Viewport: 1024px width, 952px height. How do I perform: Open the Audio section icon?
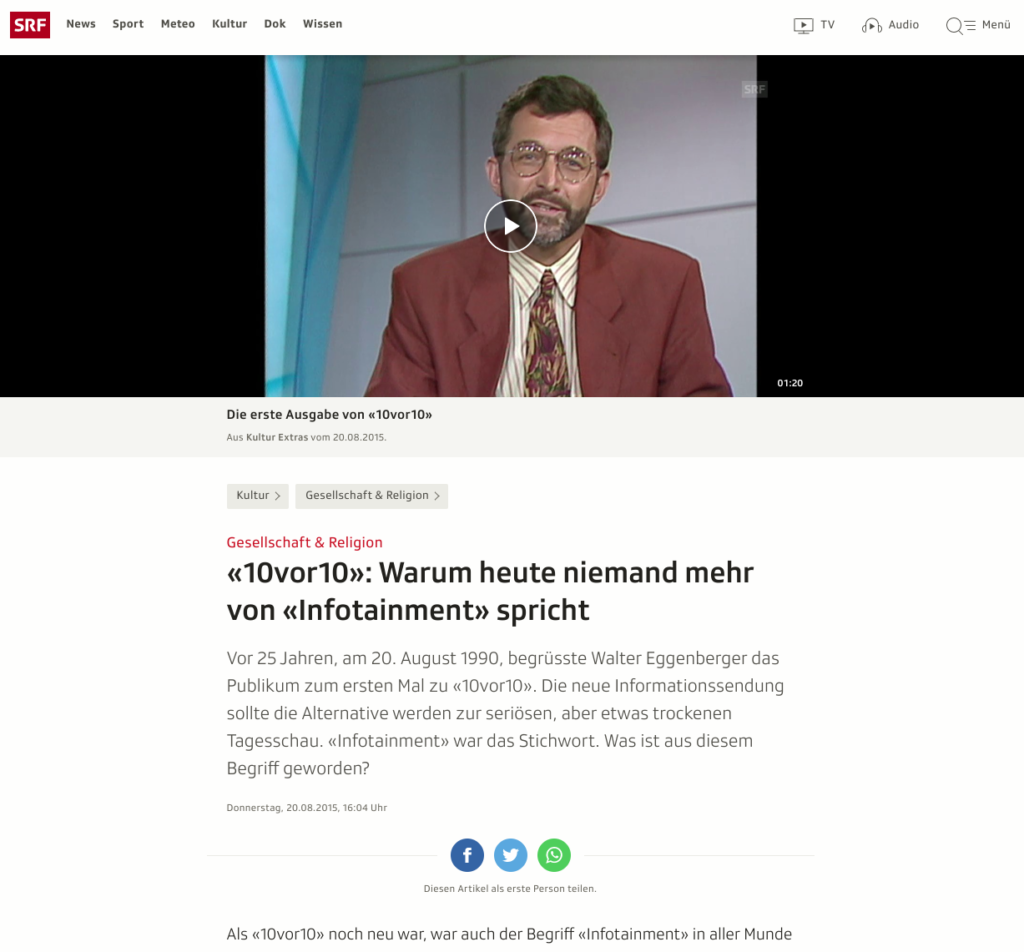[872, 25]
